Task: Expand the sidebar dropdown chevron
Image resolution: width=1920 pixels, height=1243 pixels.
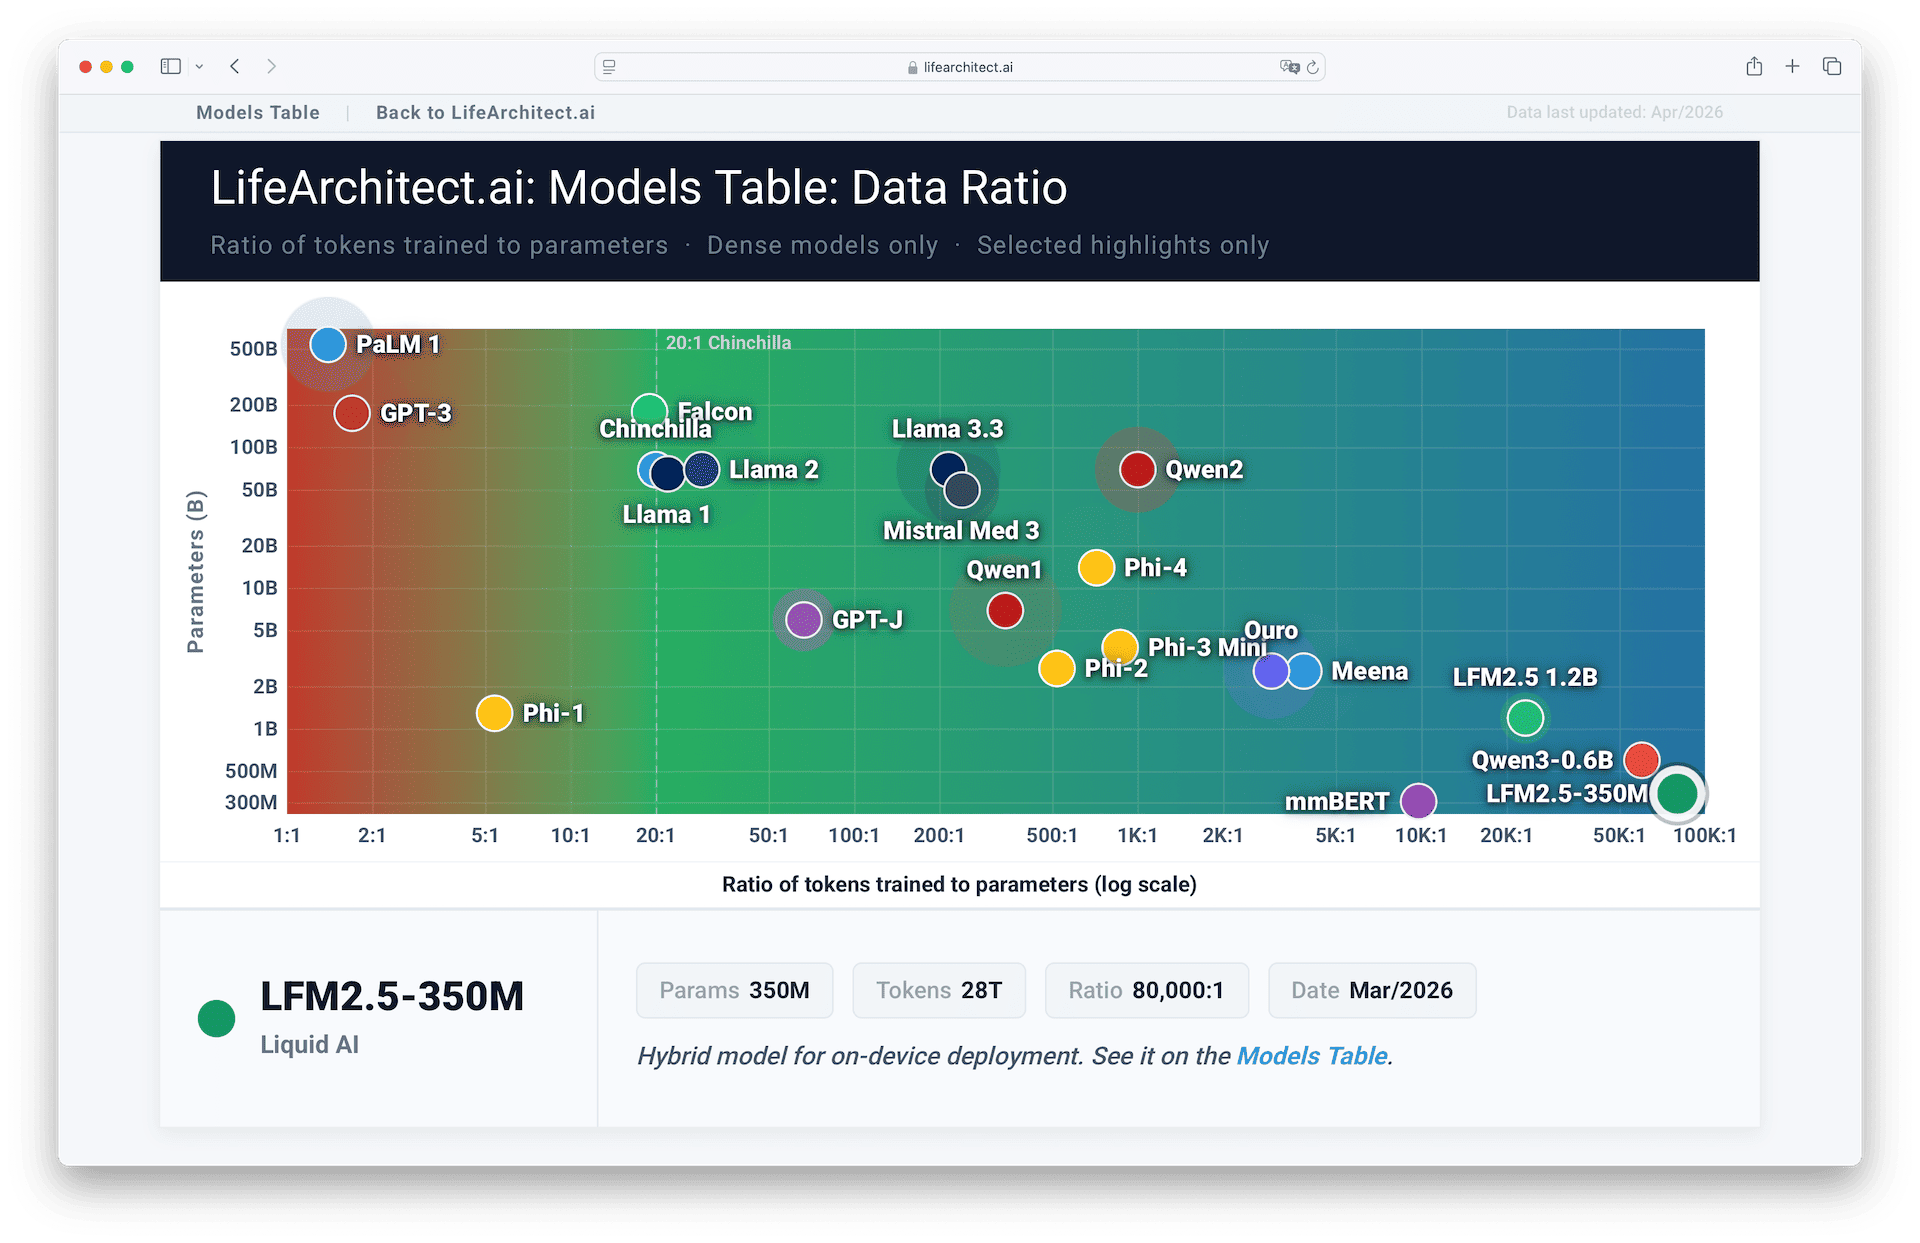Action: pyautogui.click(x=199, y=67)
